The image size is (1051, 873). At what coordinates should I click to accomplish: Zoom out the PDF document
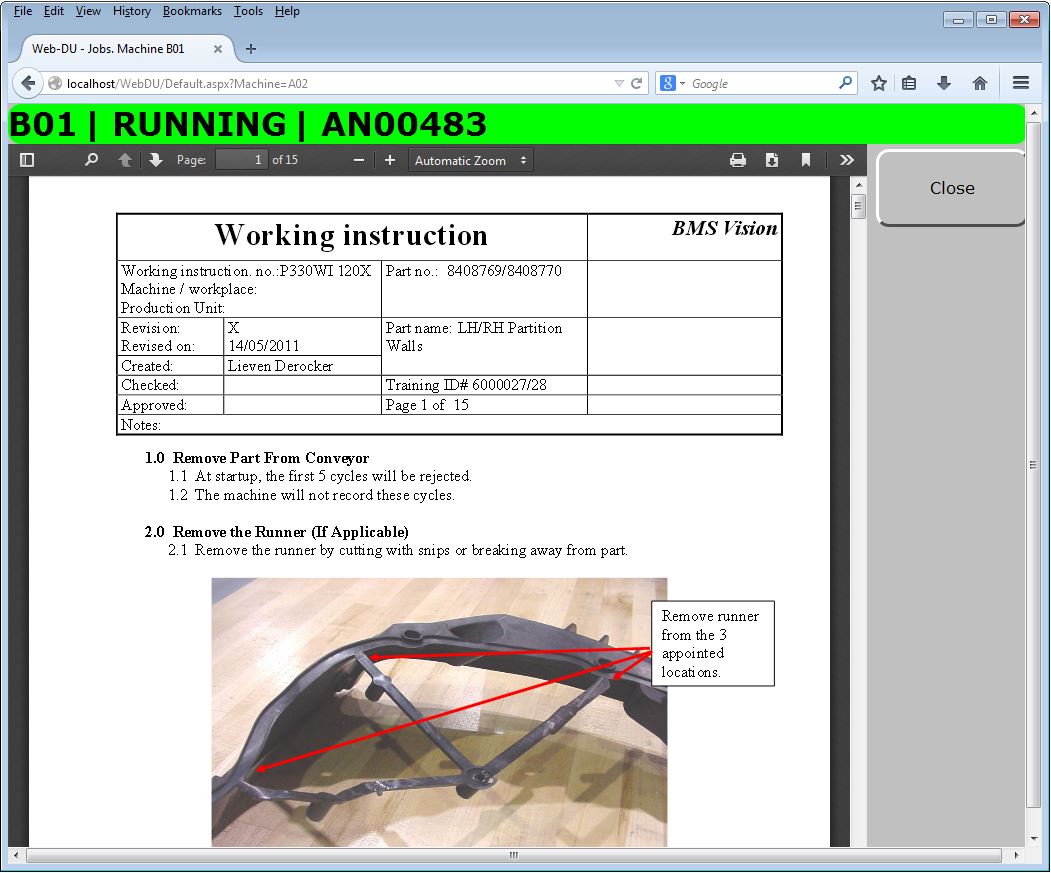pyautogui.click(x=359, y=160)
